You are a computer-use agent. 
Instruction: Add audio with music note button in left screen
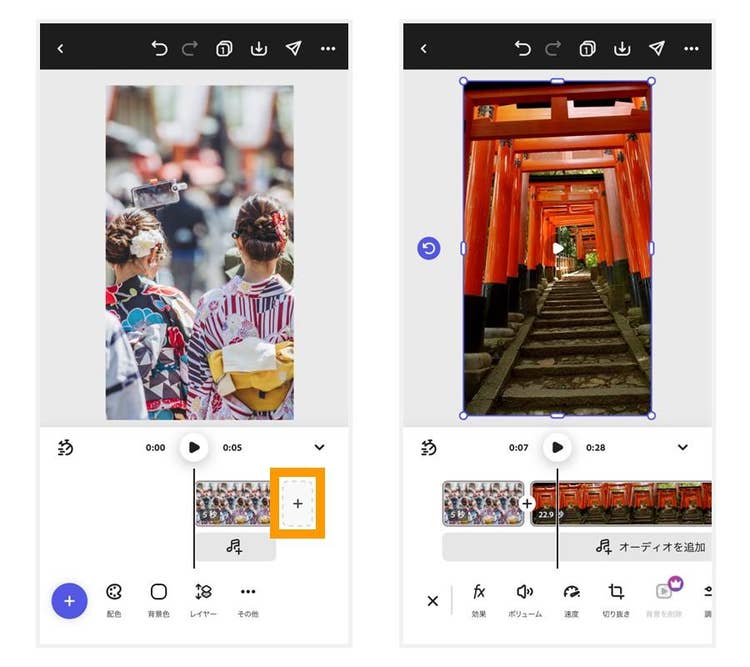click(x=234, y=546)
